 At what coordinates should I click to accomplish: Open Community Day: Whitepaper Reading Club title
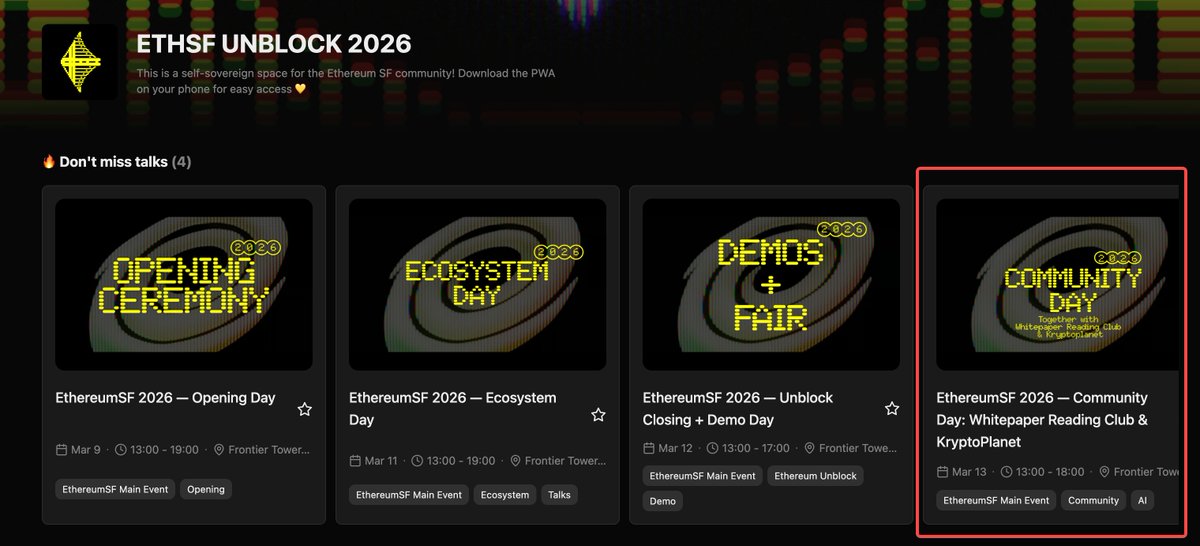point(1042,420)
